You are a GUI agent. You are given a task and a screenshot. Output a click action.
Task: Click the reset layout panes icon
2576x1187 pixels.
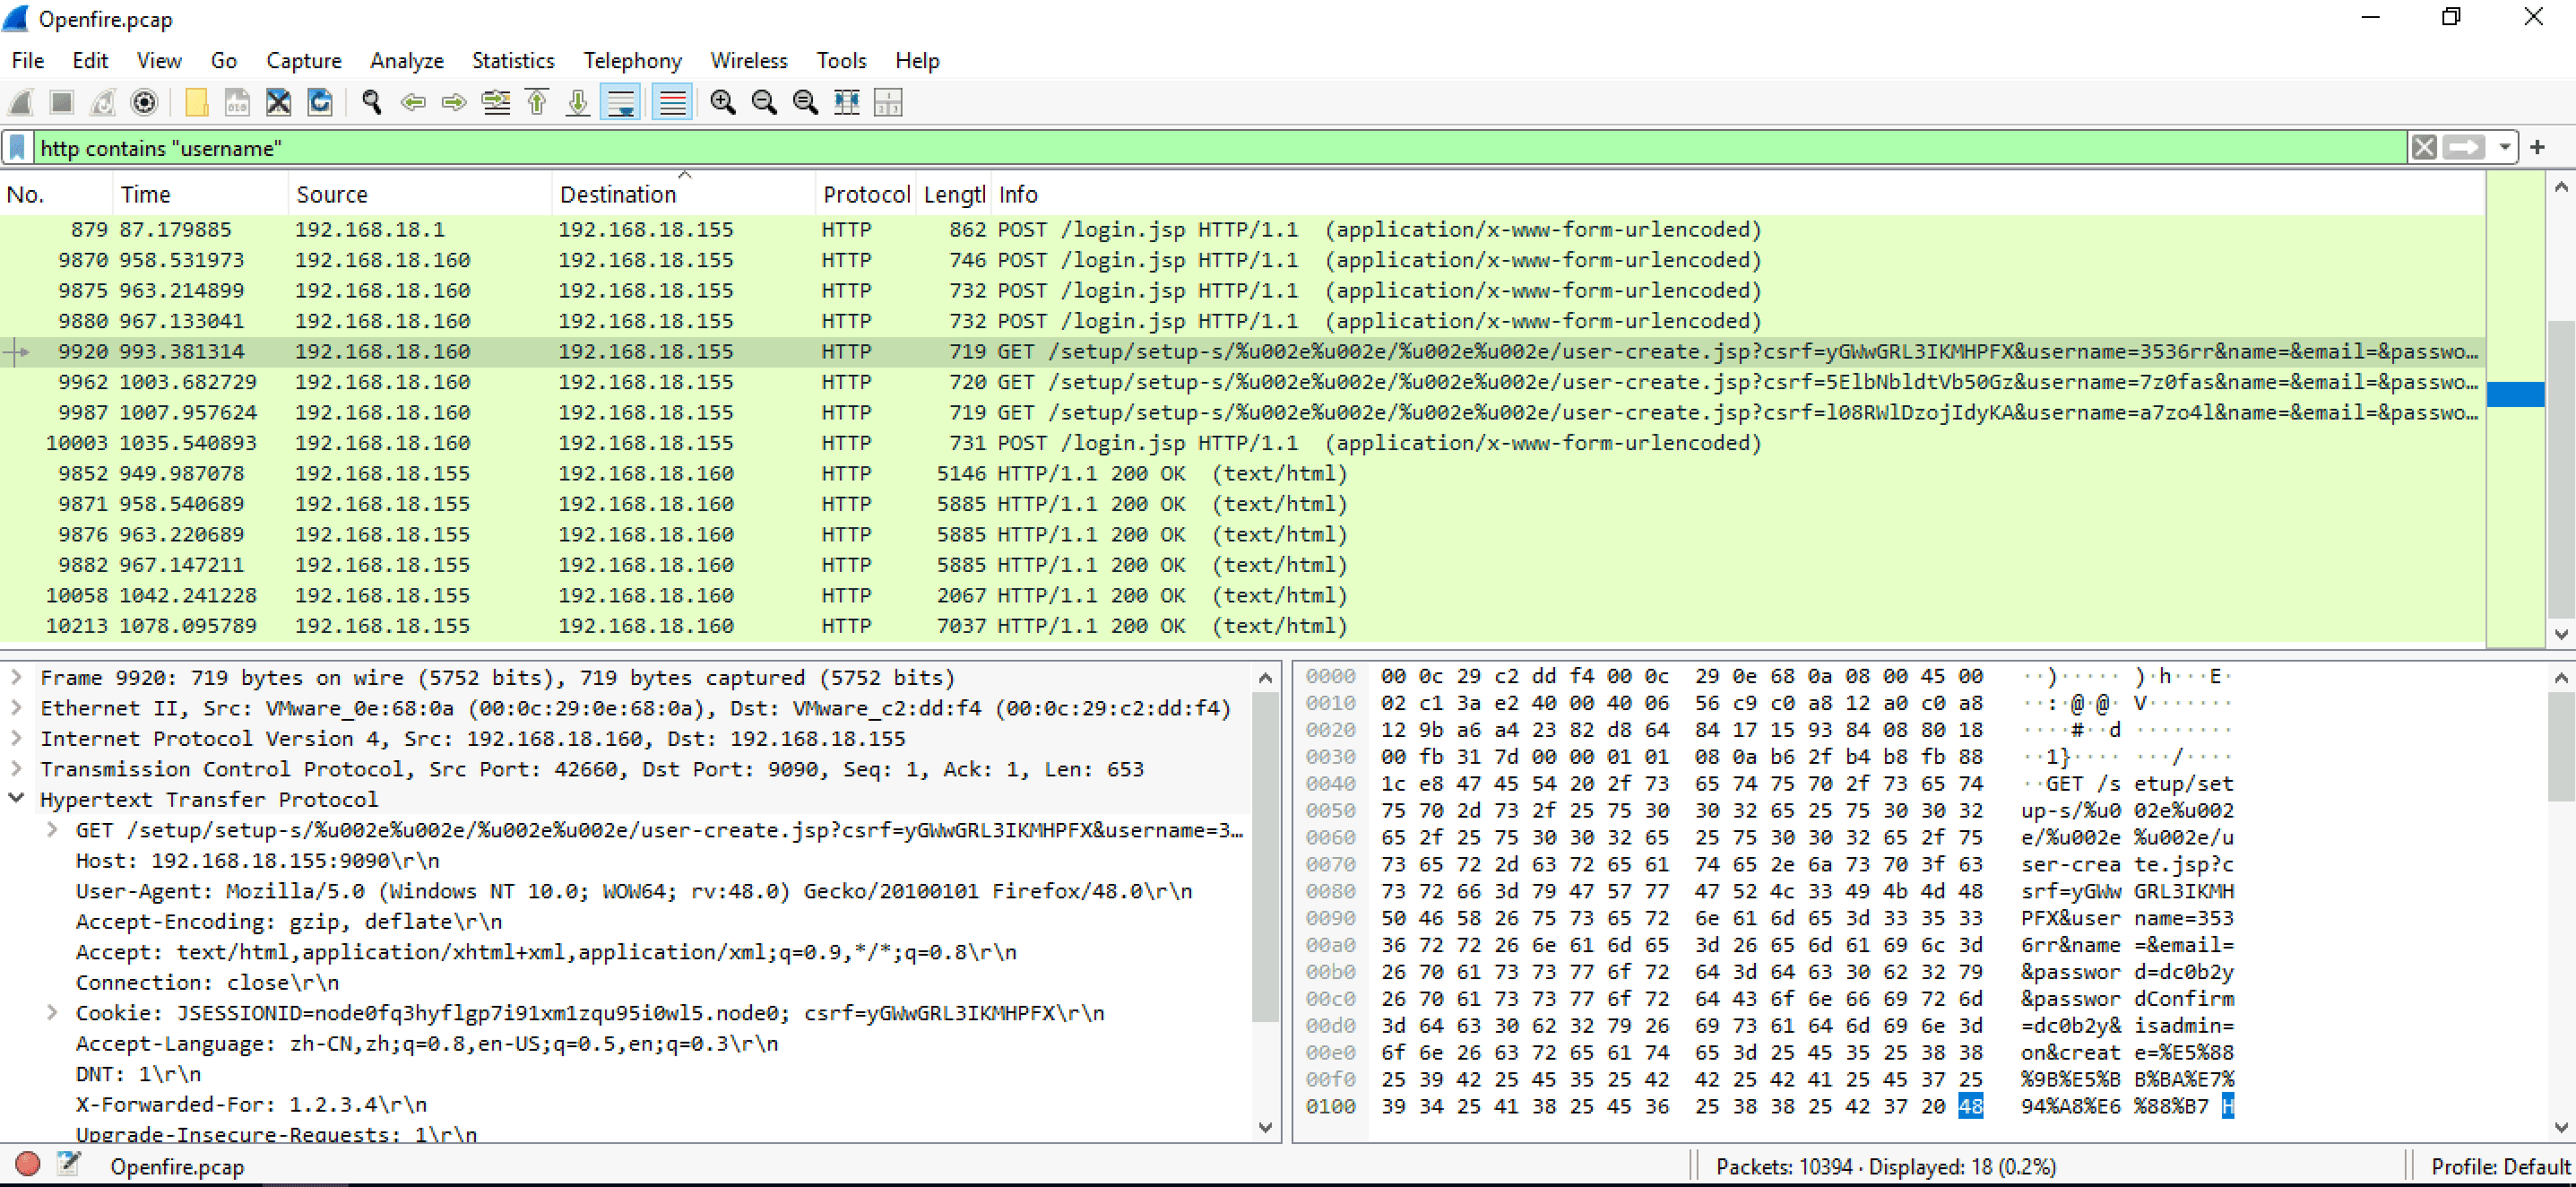coord(888,102)
